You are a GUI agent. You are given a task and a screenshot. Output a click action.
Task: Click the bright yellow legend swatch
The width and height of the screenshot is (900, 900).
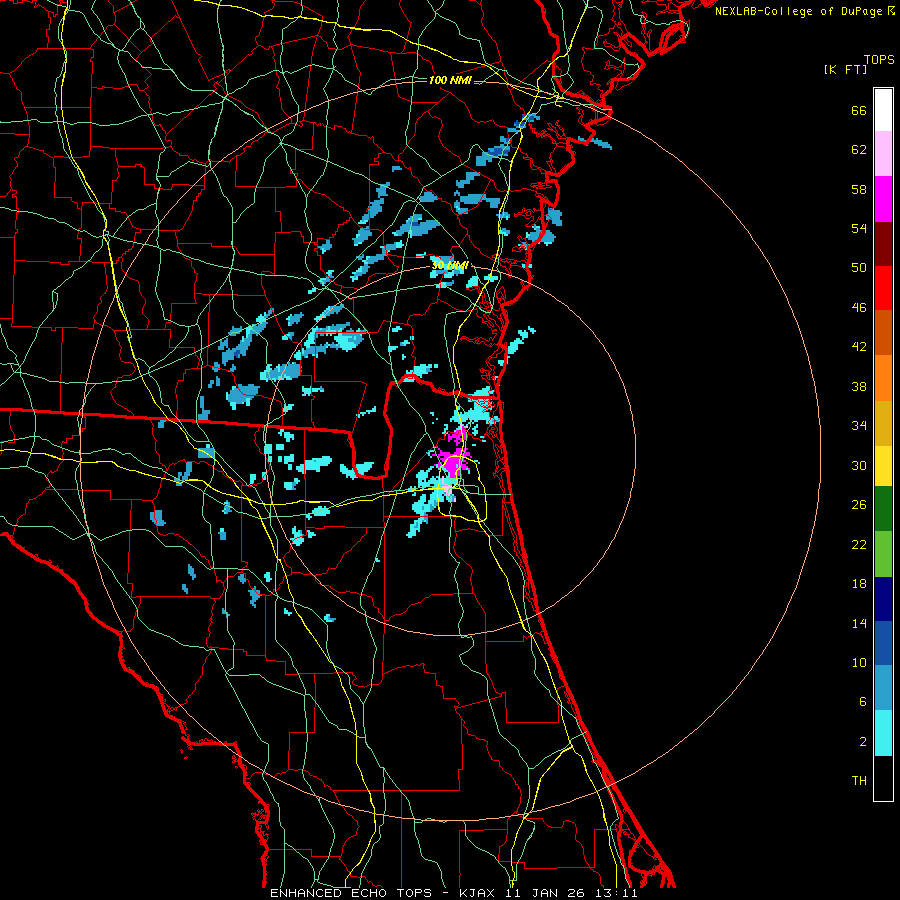(883, 465)
